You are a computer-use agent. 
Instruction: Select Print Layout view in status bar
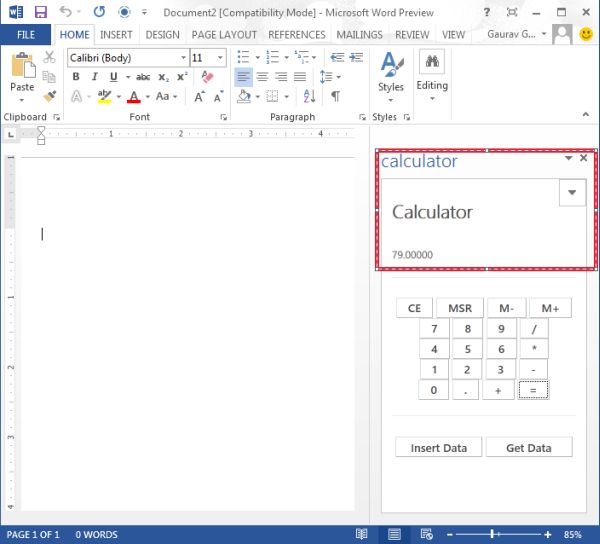pos(394,534)
